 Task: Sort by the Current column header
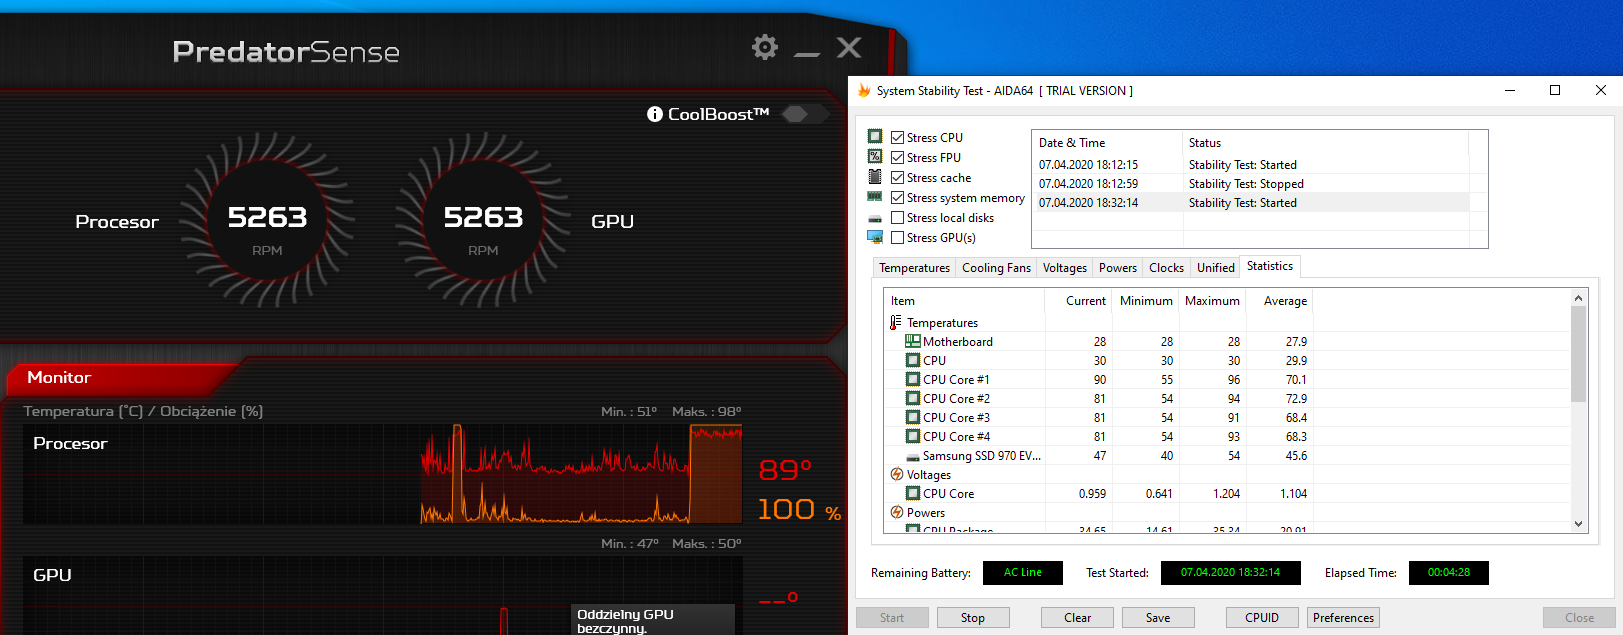pos(1078,301)
